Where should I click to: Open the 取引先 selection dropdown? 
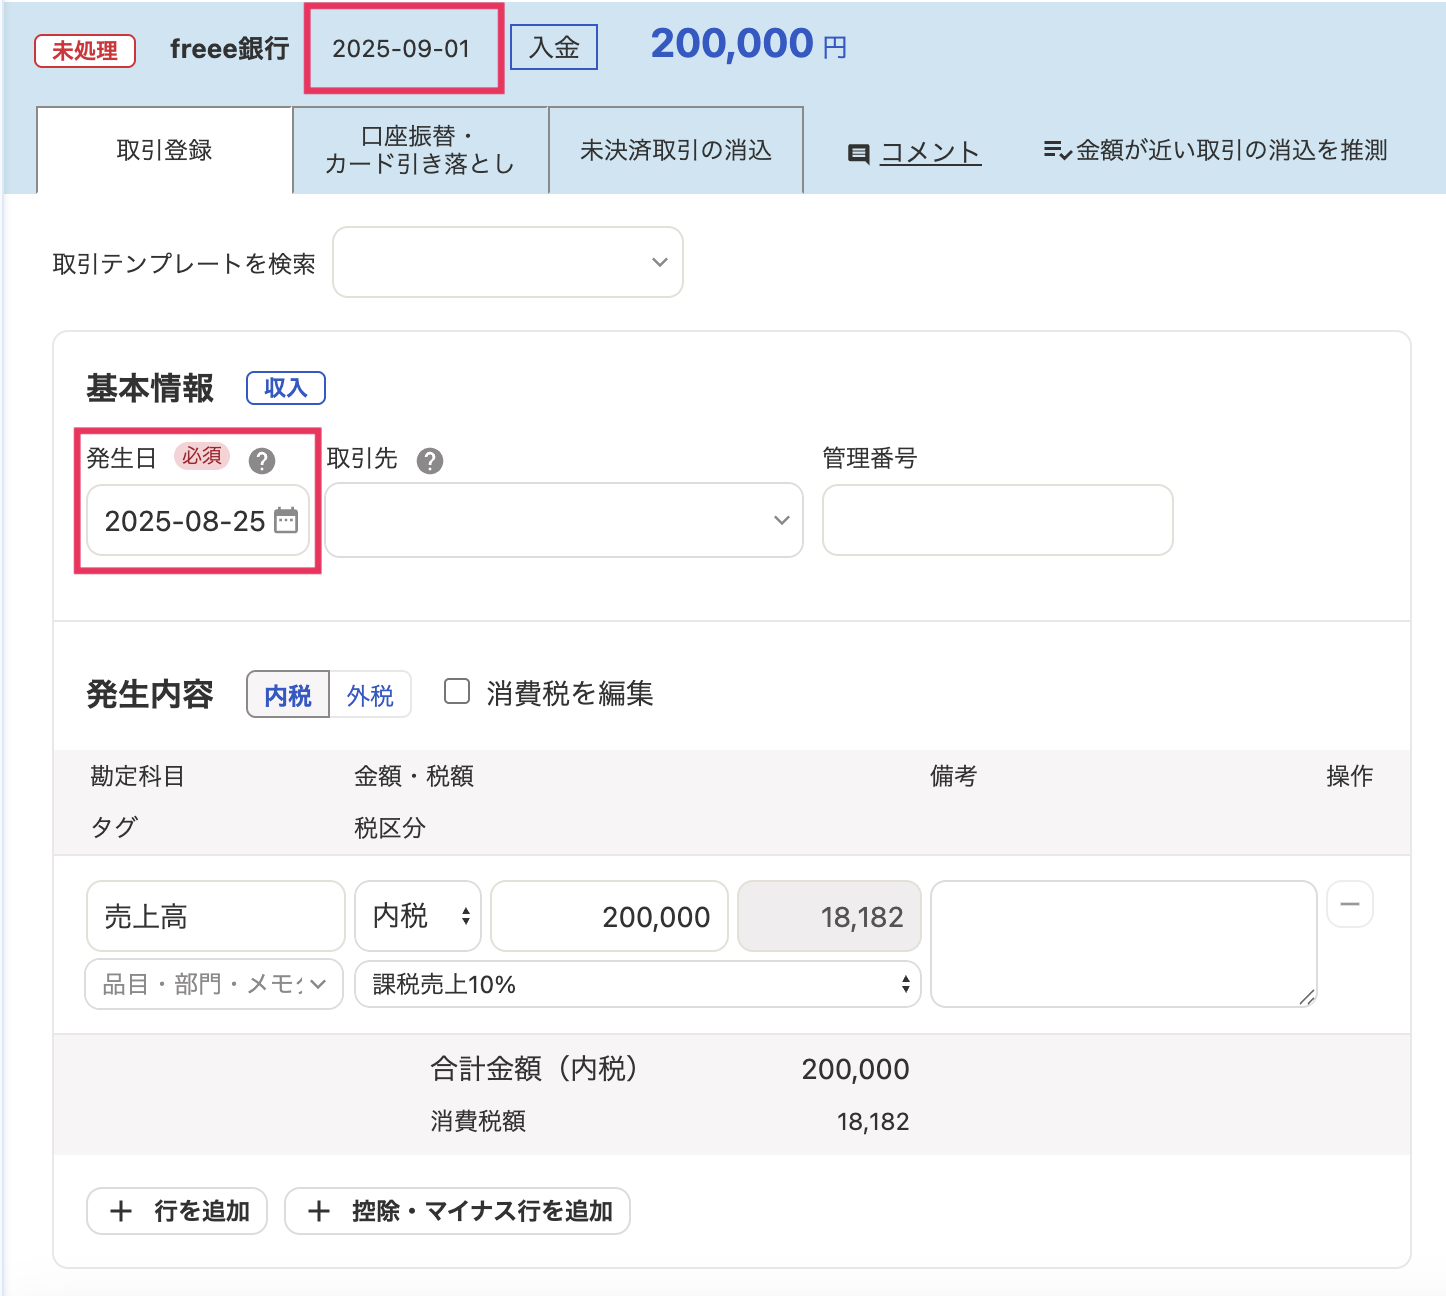tap(563, 520)
